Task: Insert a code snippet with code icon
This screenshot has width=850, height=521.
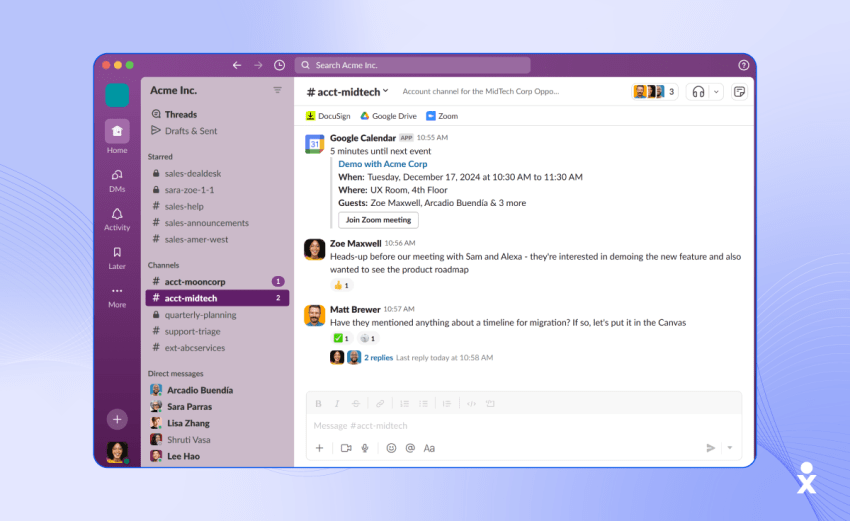Action: tap(471, 403)
